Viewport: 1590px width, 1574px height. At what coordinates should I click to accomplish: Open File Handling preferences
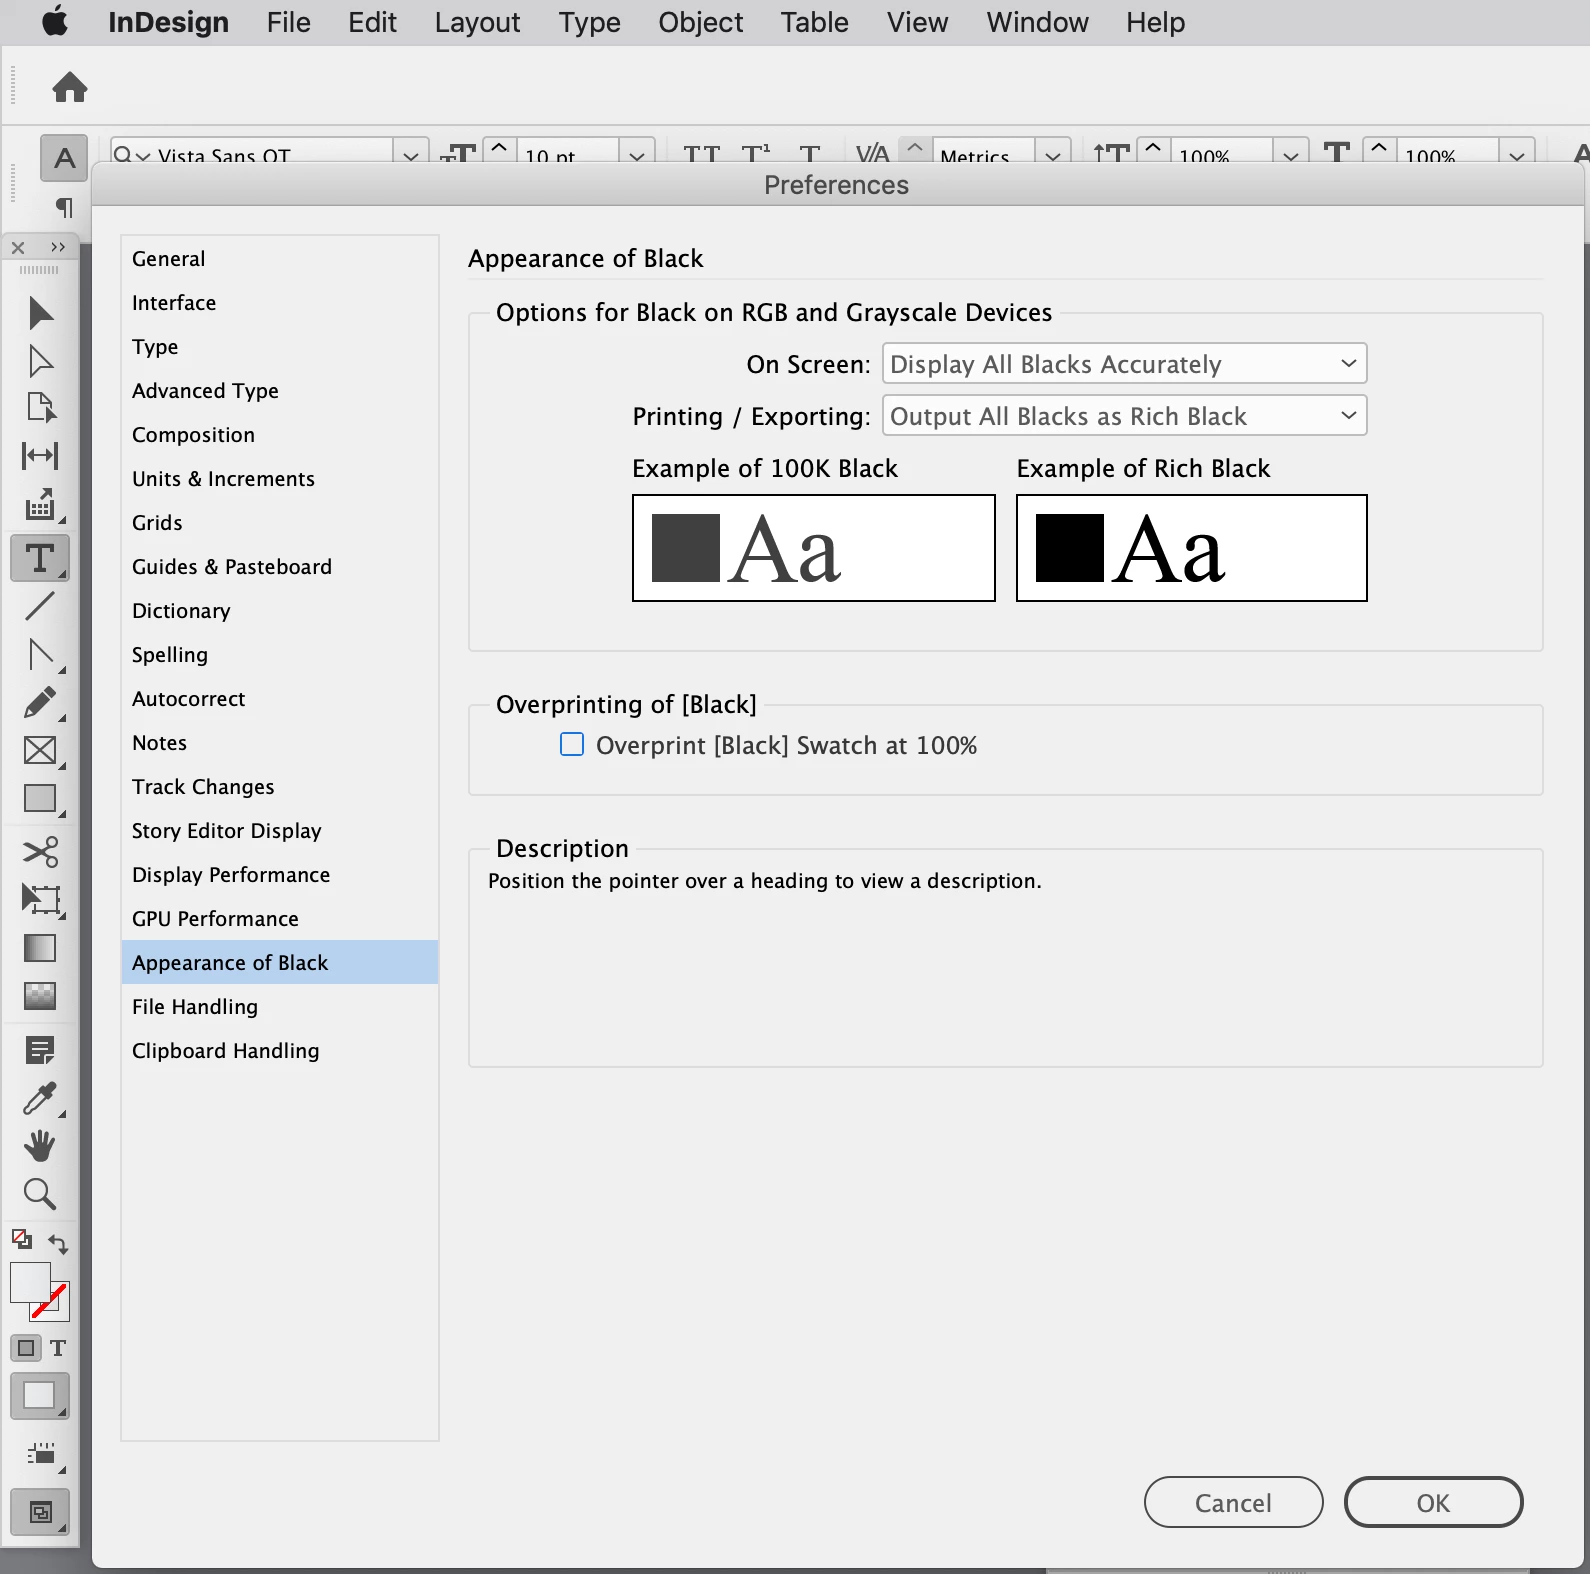pos(280,1007)
